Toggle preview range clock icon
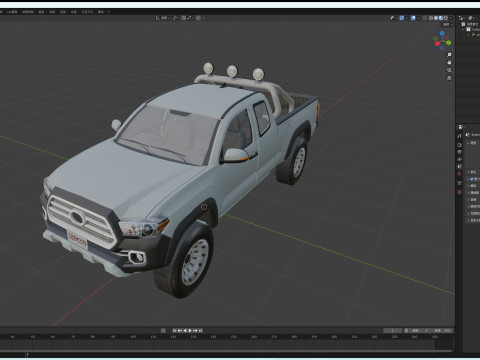 pos(406,330)
